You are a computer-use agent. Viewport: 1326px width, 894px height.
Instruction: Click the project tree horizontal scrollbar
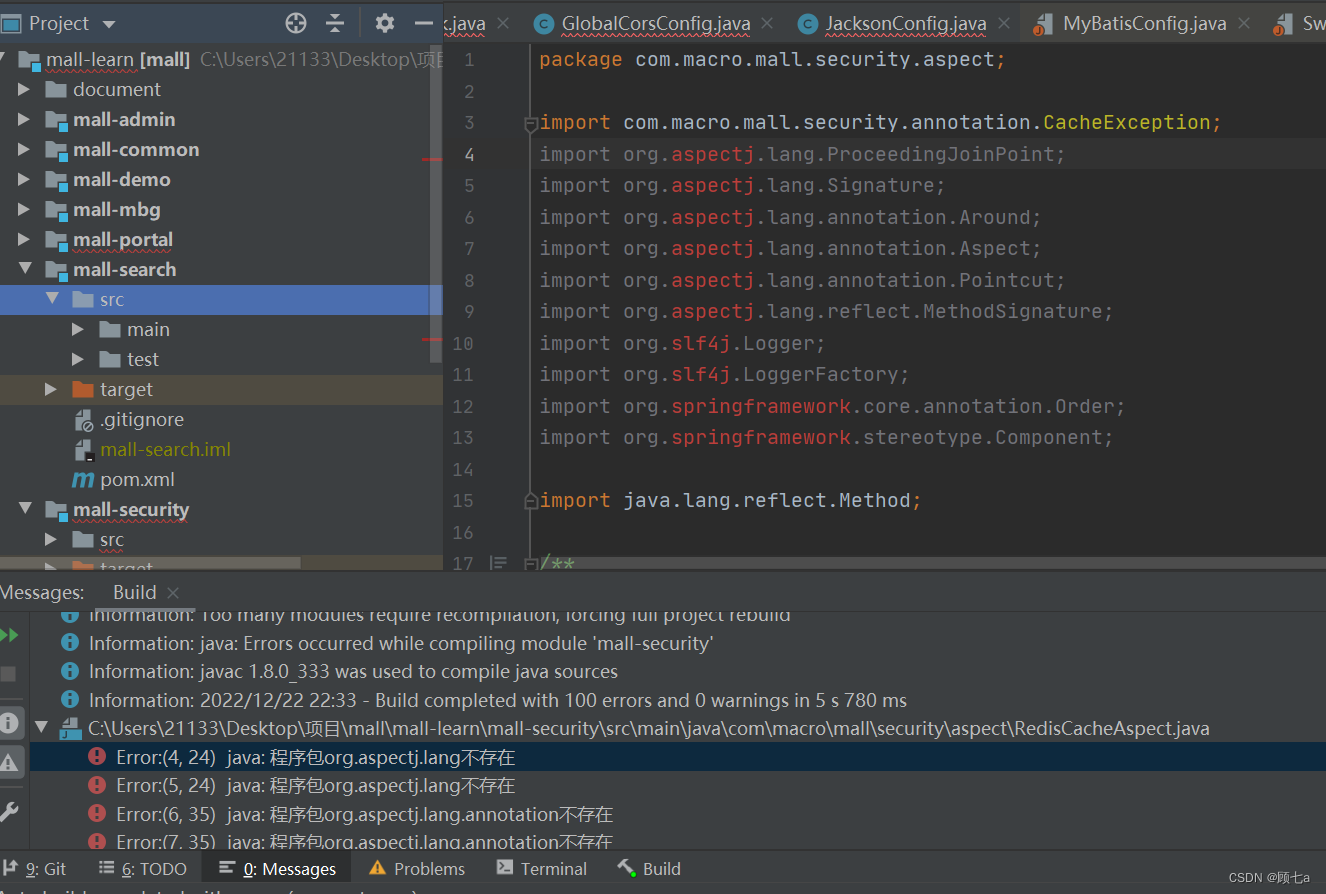[150, 564]
